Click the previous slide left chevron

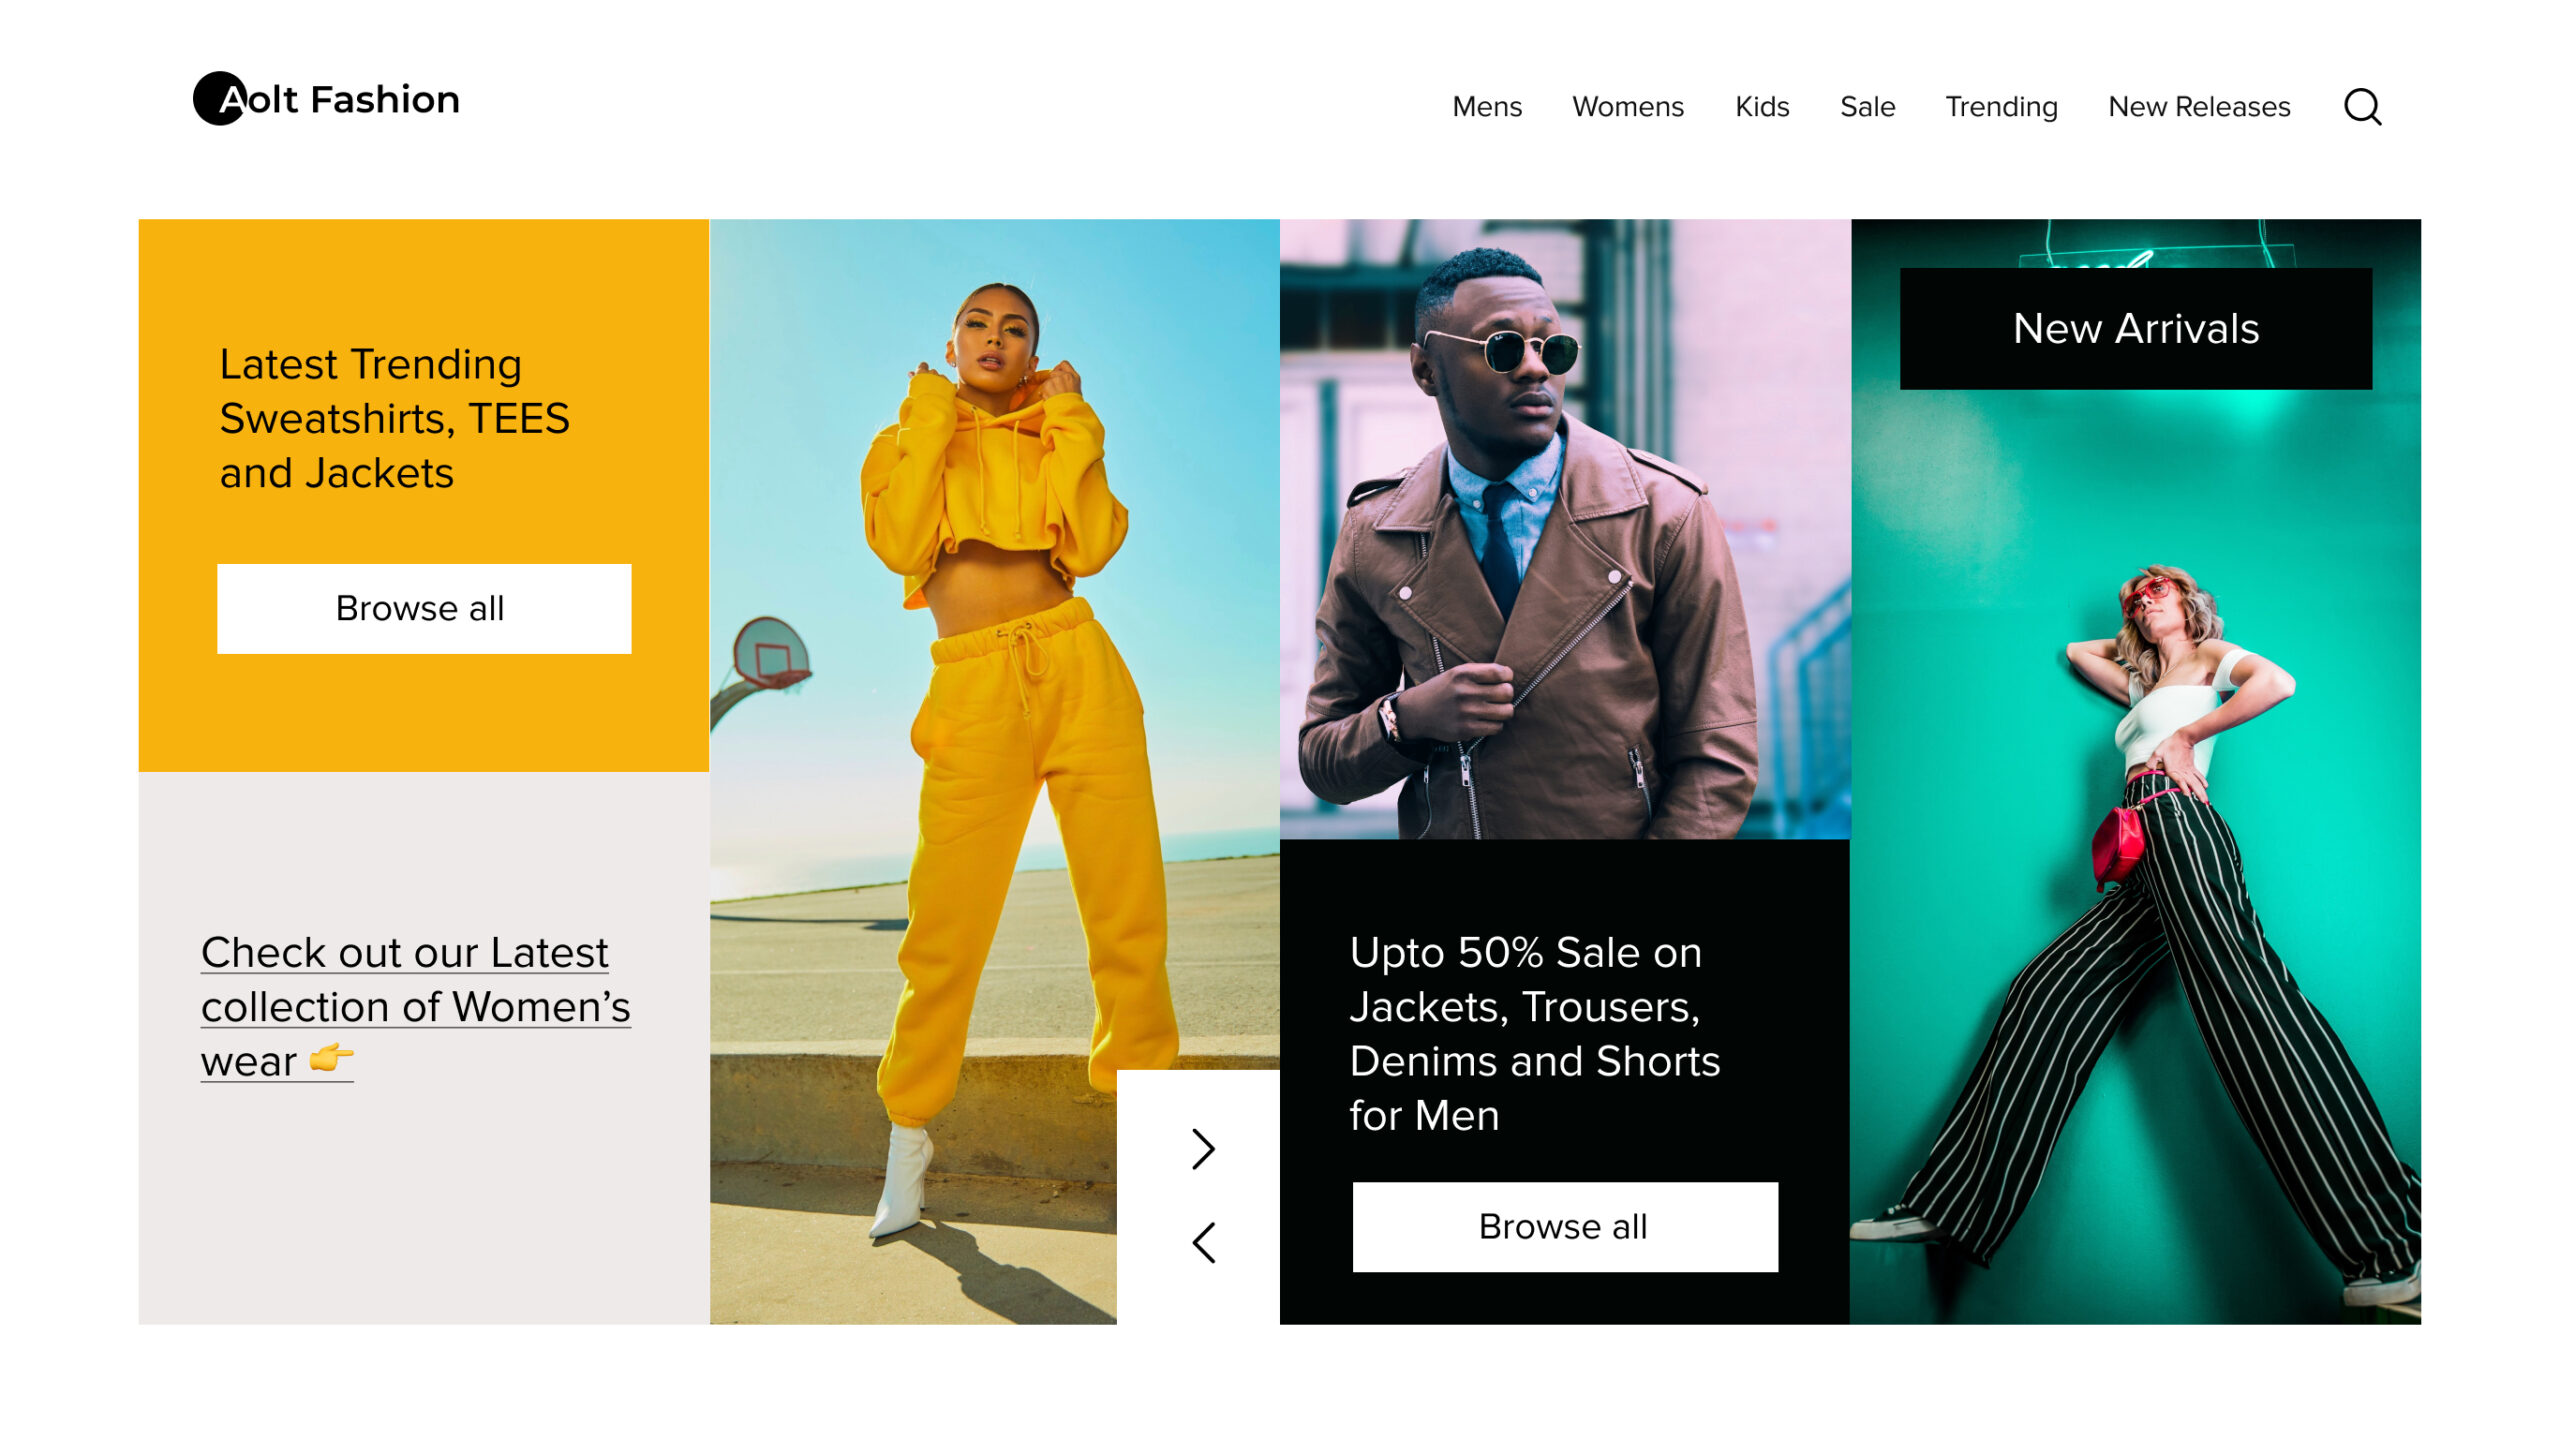[1203, 1243]
